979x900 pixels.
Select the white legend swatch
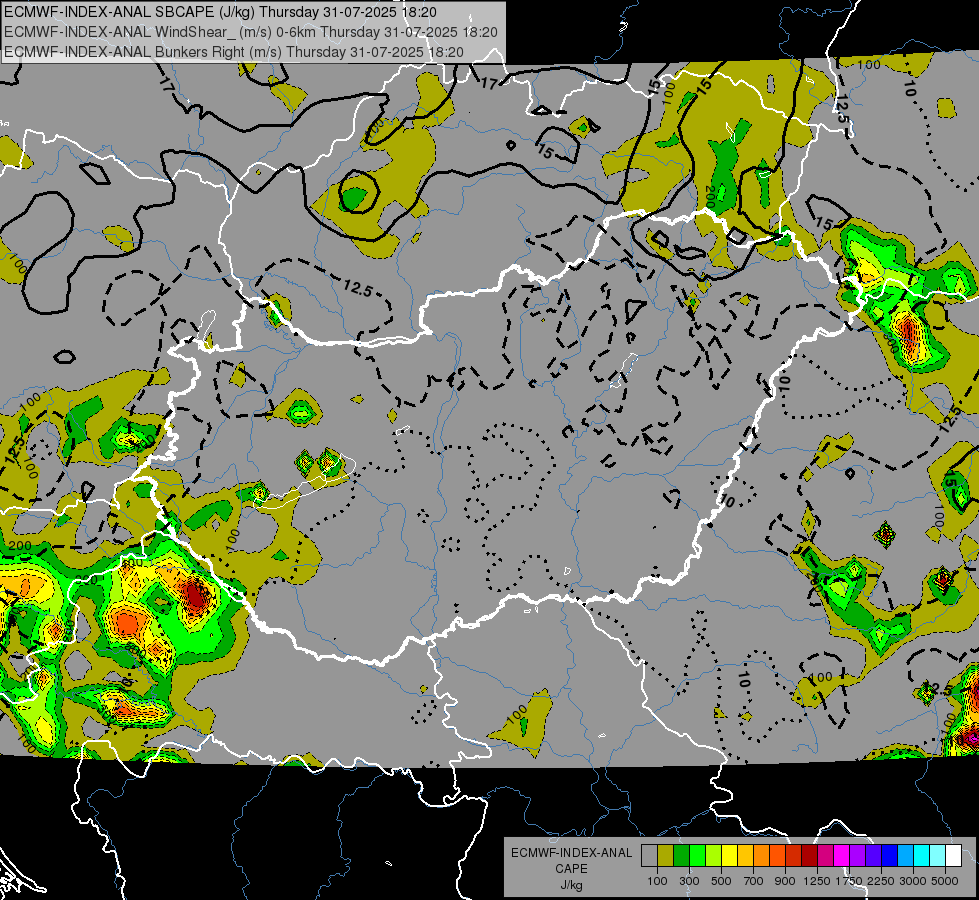(x=953, y=856)
